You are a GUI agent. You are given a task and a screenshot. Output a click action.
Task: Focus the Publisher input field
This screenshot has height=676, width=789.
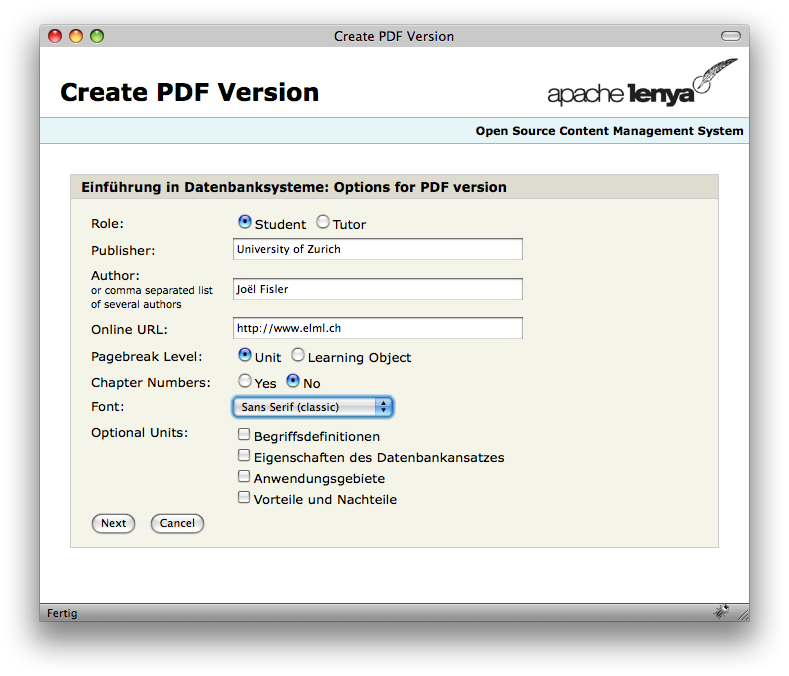click(x=378, y=249)
